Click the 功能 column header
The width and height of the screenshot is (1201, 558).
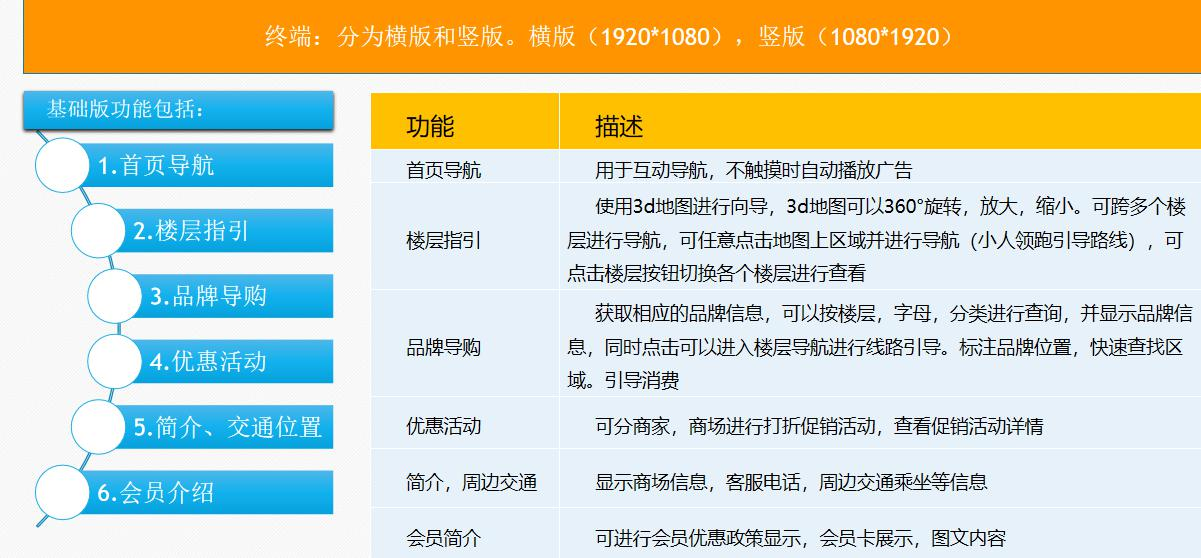[430, 126]
